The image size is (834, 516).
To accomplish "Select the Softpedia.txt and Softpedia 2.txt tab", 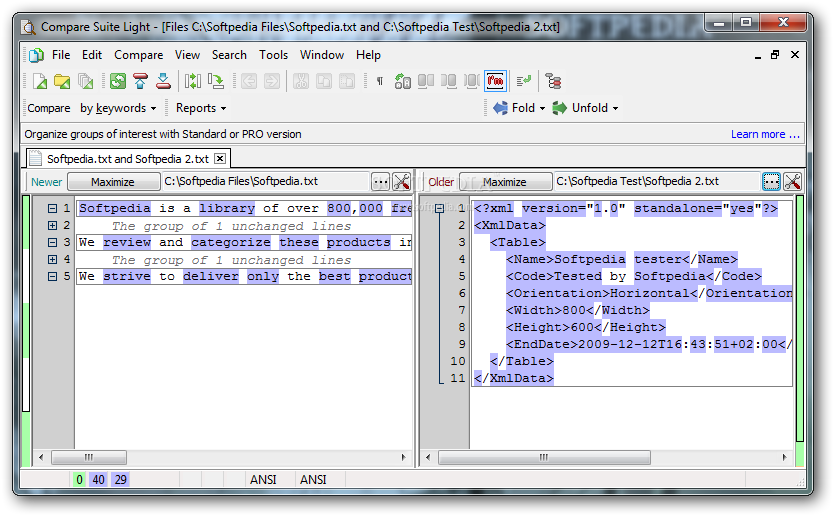I will 128,159.
